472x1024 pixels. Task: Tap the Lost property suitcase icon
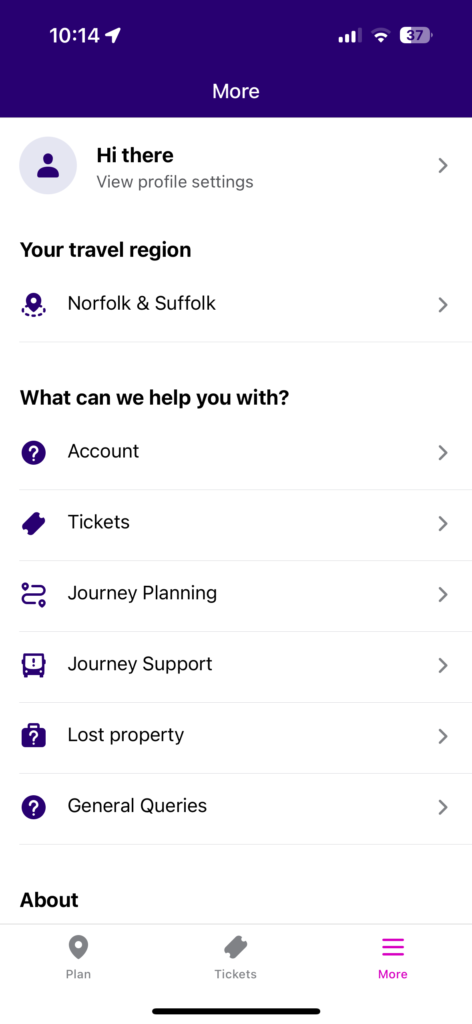pos(33,736)
